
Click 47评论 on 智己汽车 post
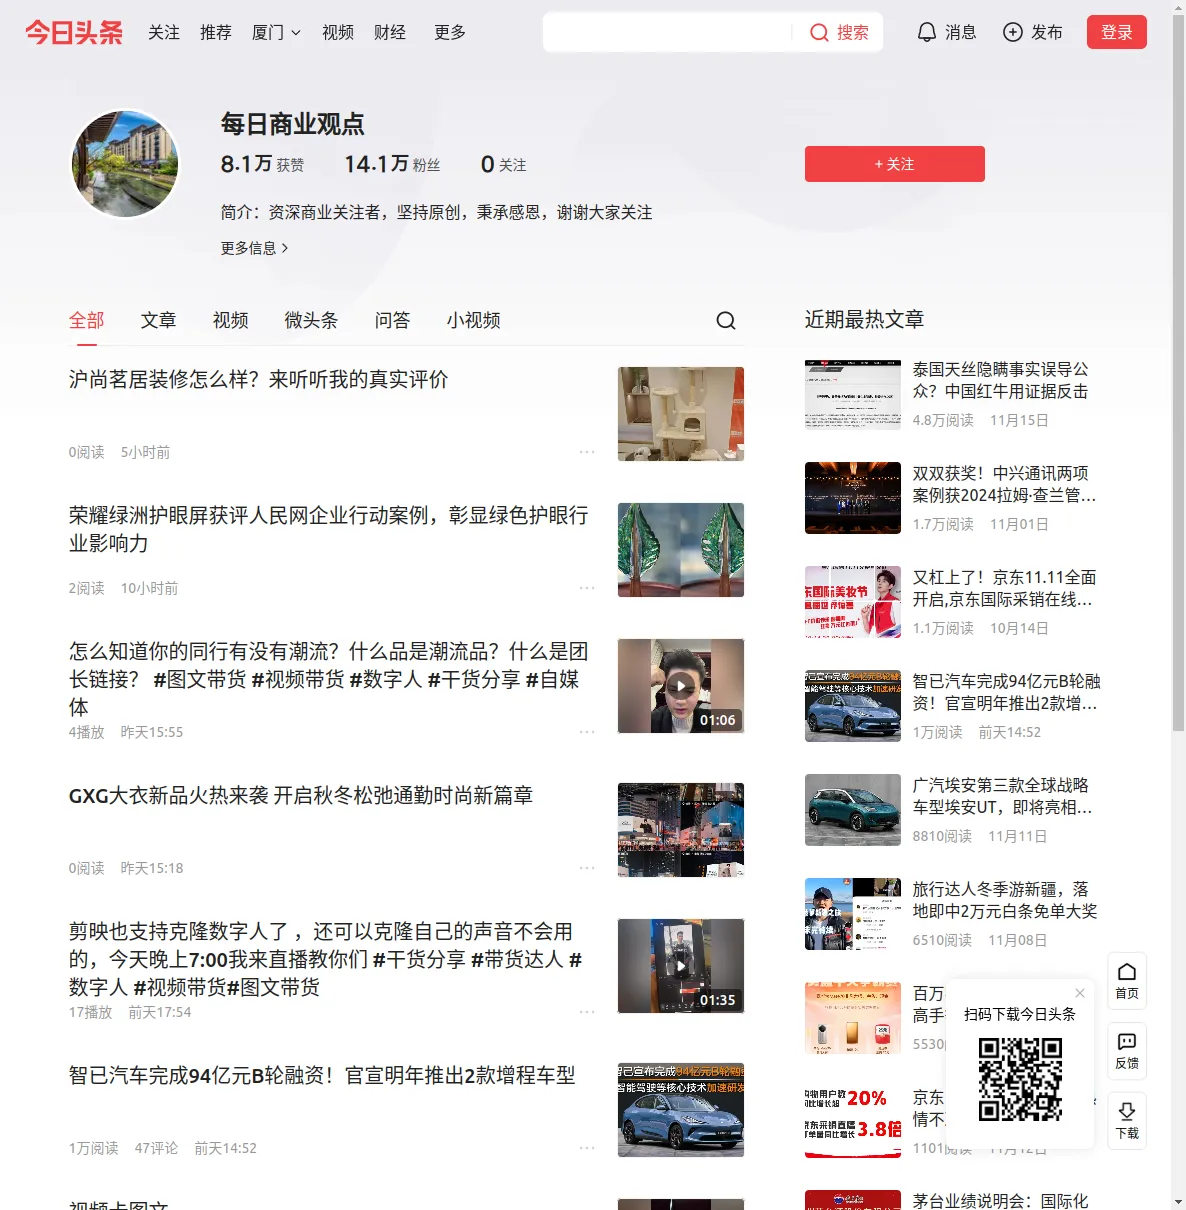(x=156, y=1148)
